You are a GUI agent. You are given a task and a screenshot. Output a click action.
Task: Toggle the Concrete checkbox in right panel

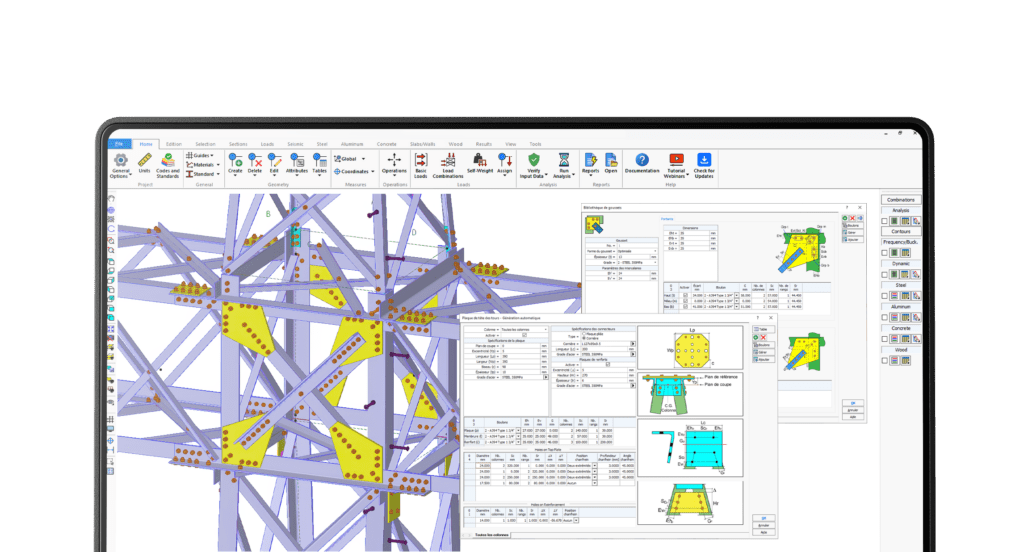885,339
